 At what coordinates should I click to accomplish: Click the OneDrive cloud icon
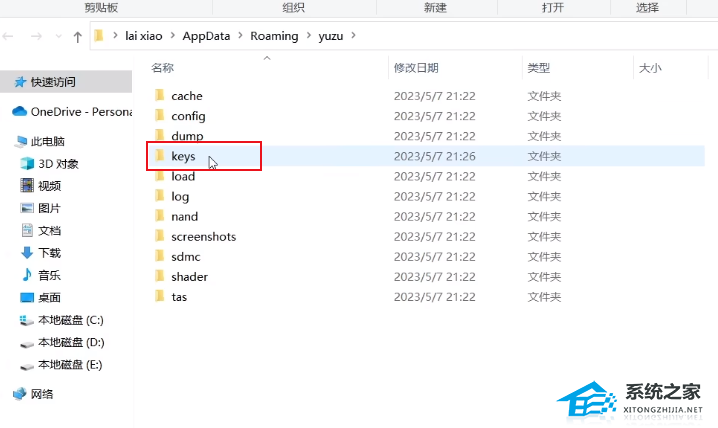[19, 111]
